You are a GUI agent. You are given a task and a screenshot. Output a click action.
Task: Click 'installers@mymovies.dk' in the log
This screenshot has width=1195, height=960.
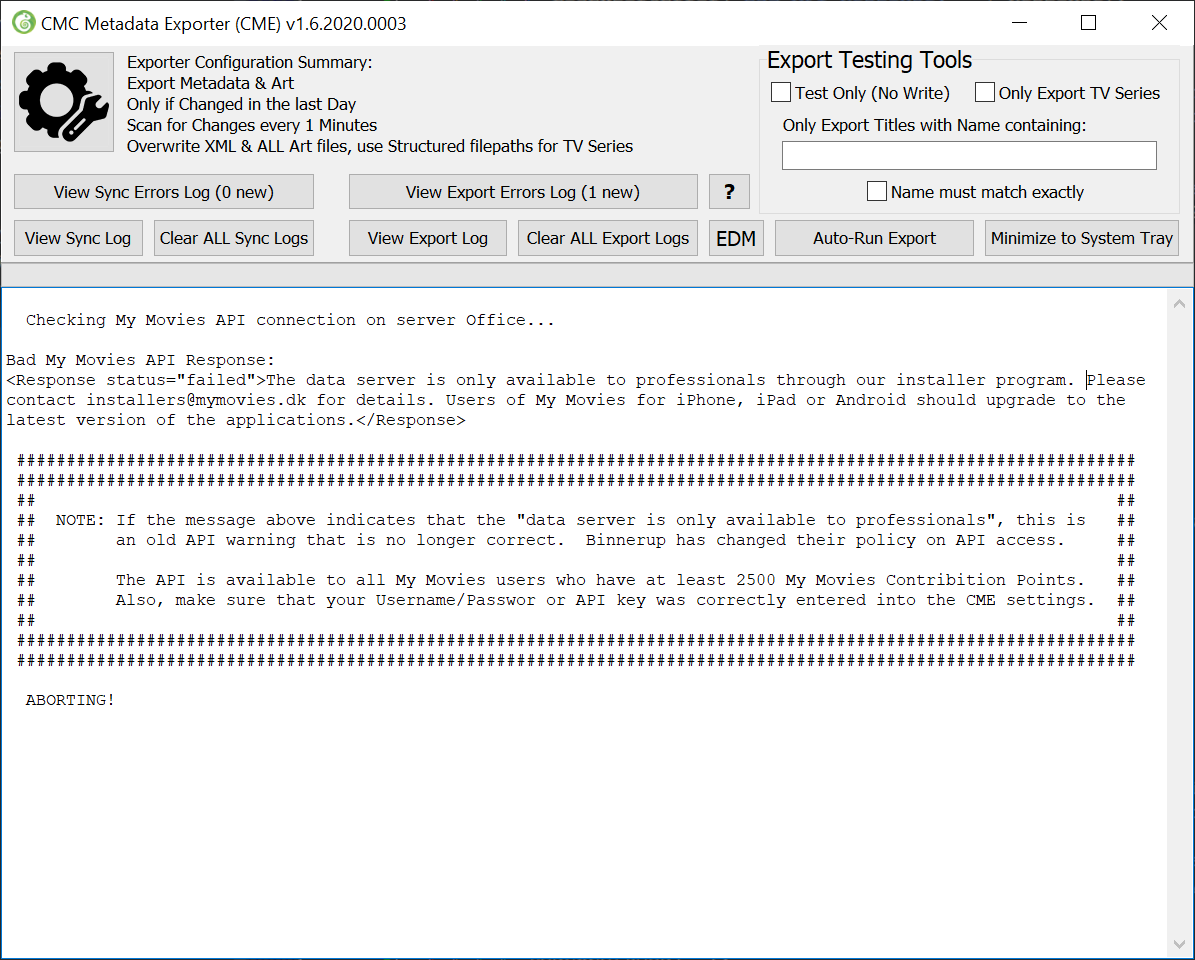[x=196, y=400]
